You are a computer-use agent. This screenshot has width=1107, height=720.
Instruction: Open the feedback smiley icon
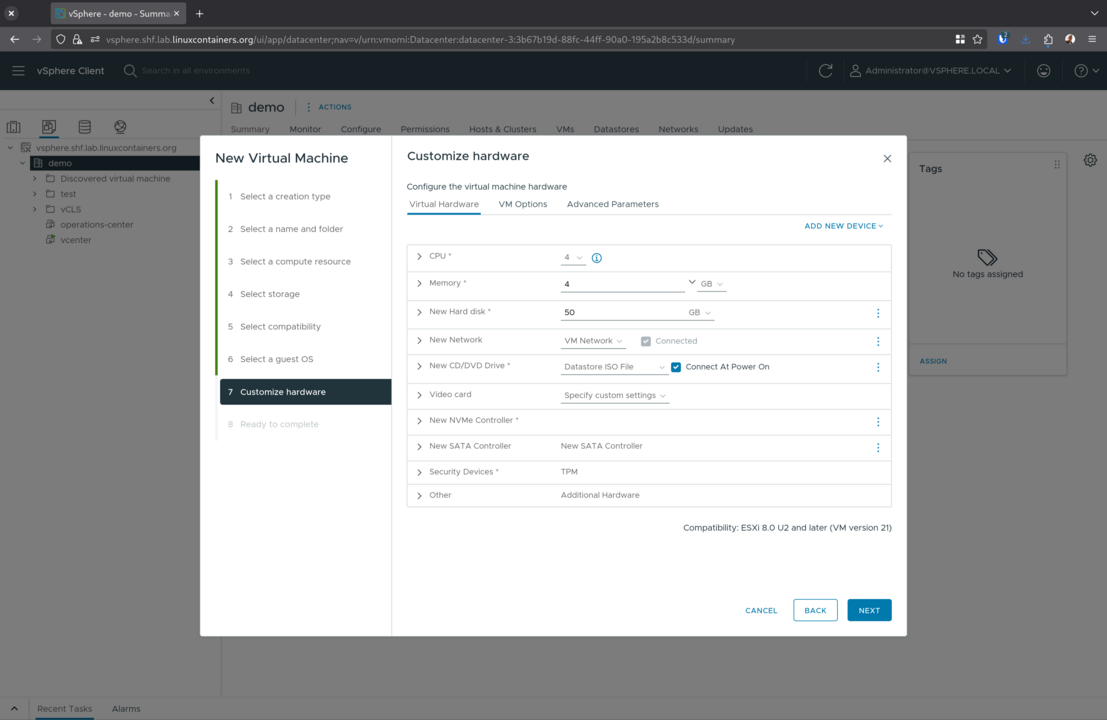[1043, 71]
